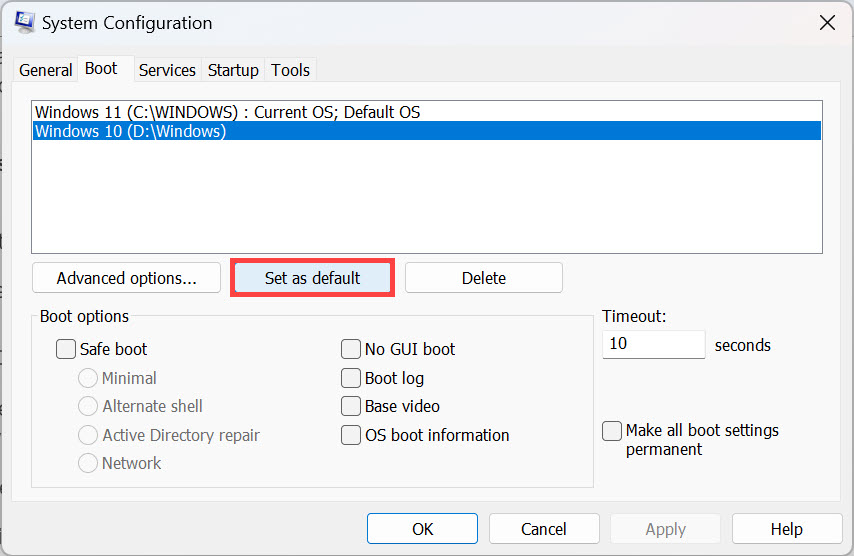Enable the Safe boot checkbox

[67, 349]
